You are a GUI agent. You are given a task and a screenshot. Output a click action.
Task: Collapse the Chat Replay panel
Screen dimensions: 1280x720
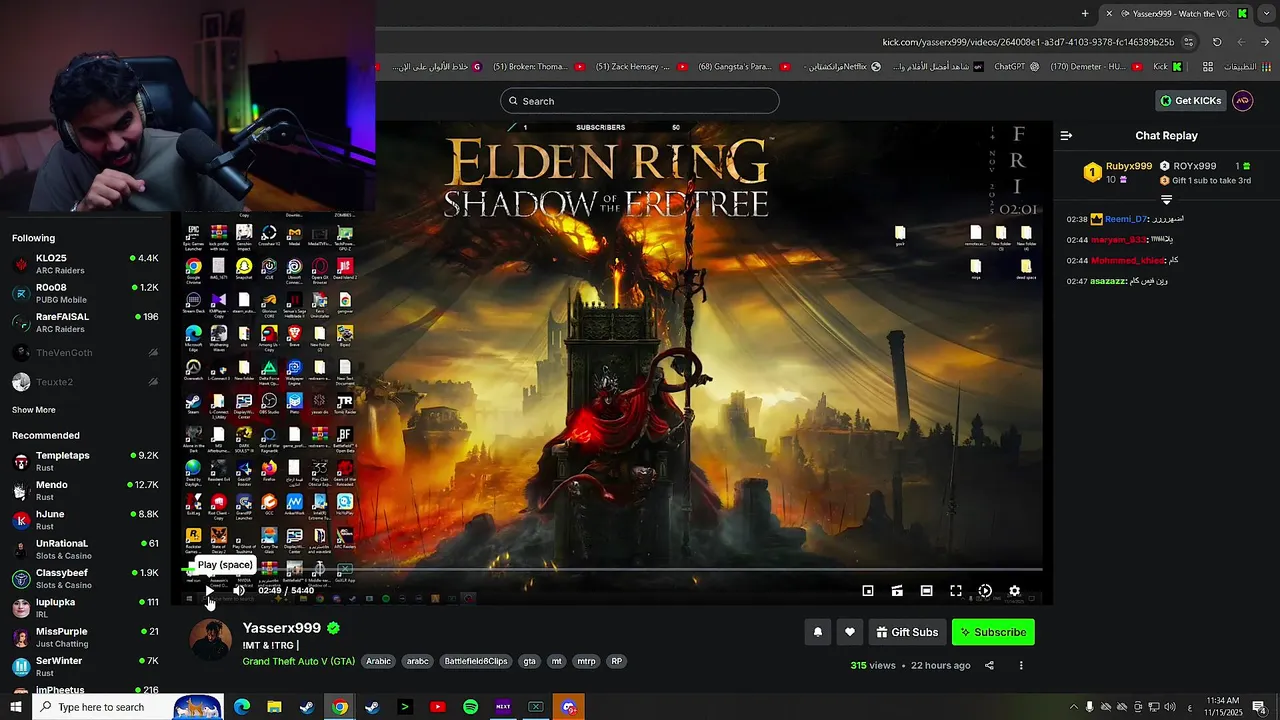coord(1066,135)
